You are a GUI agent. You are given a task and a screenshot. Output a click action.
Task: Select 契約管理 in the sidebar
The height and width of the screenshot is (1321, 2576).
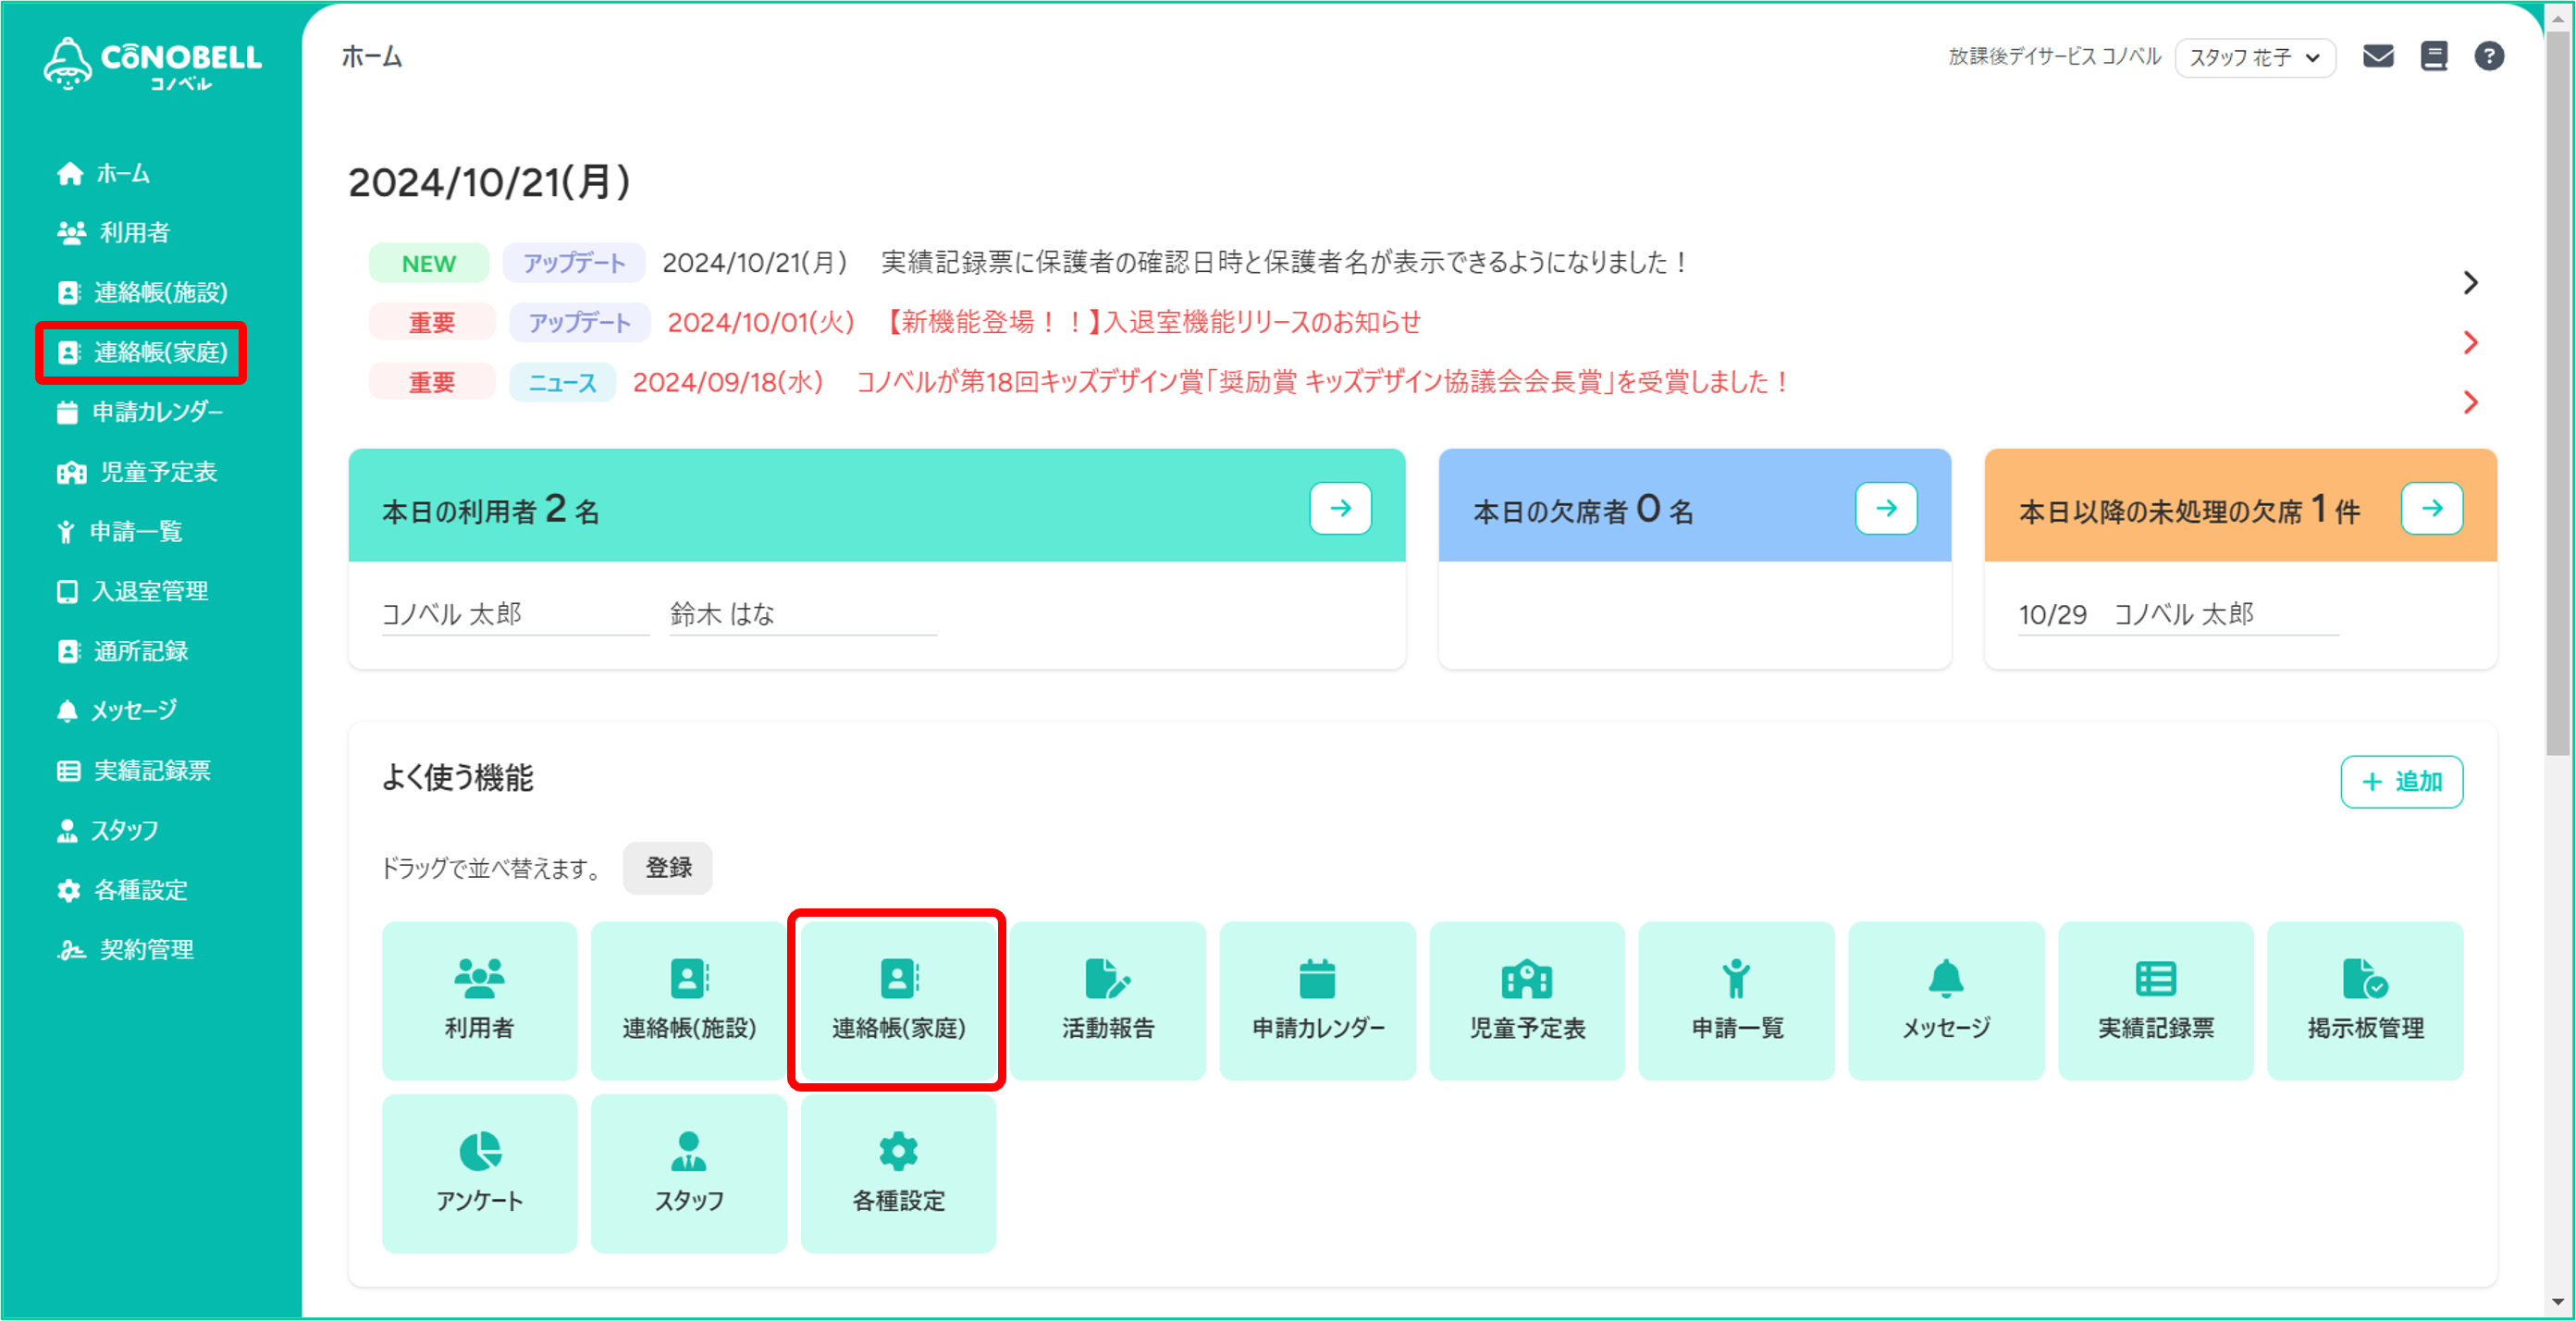pos(125,949)
